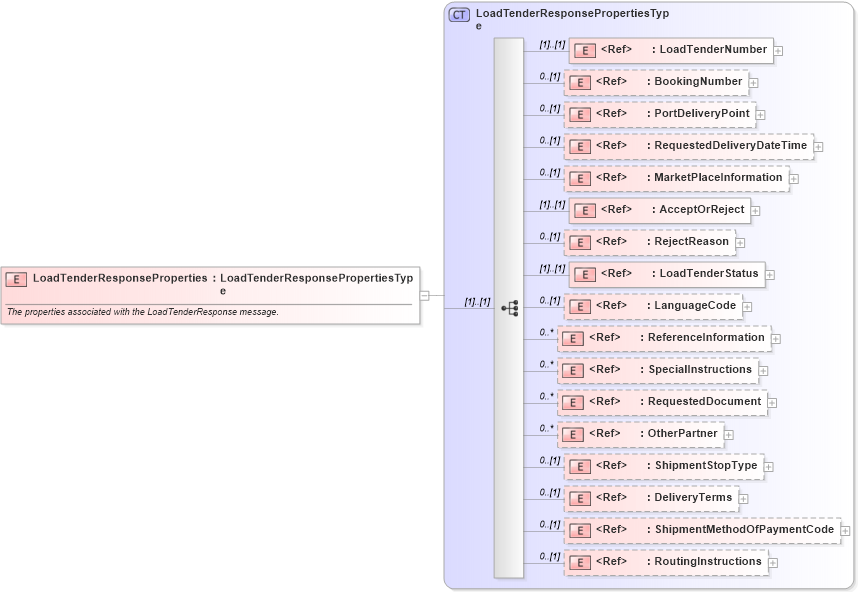Viewport: 858px width, 592px height.
Task: Click the E icon next to OtherPartner
Action: pos(573,434)
